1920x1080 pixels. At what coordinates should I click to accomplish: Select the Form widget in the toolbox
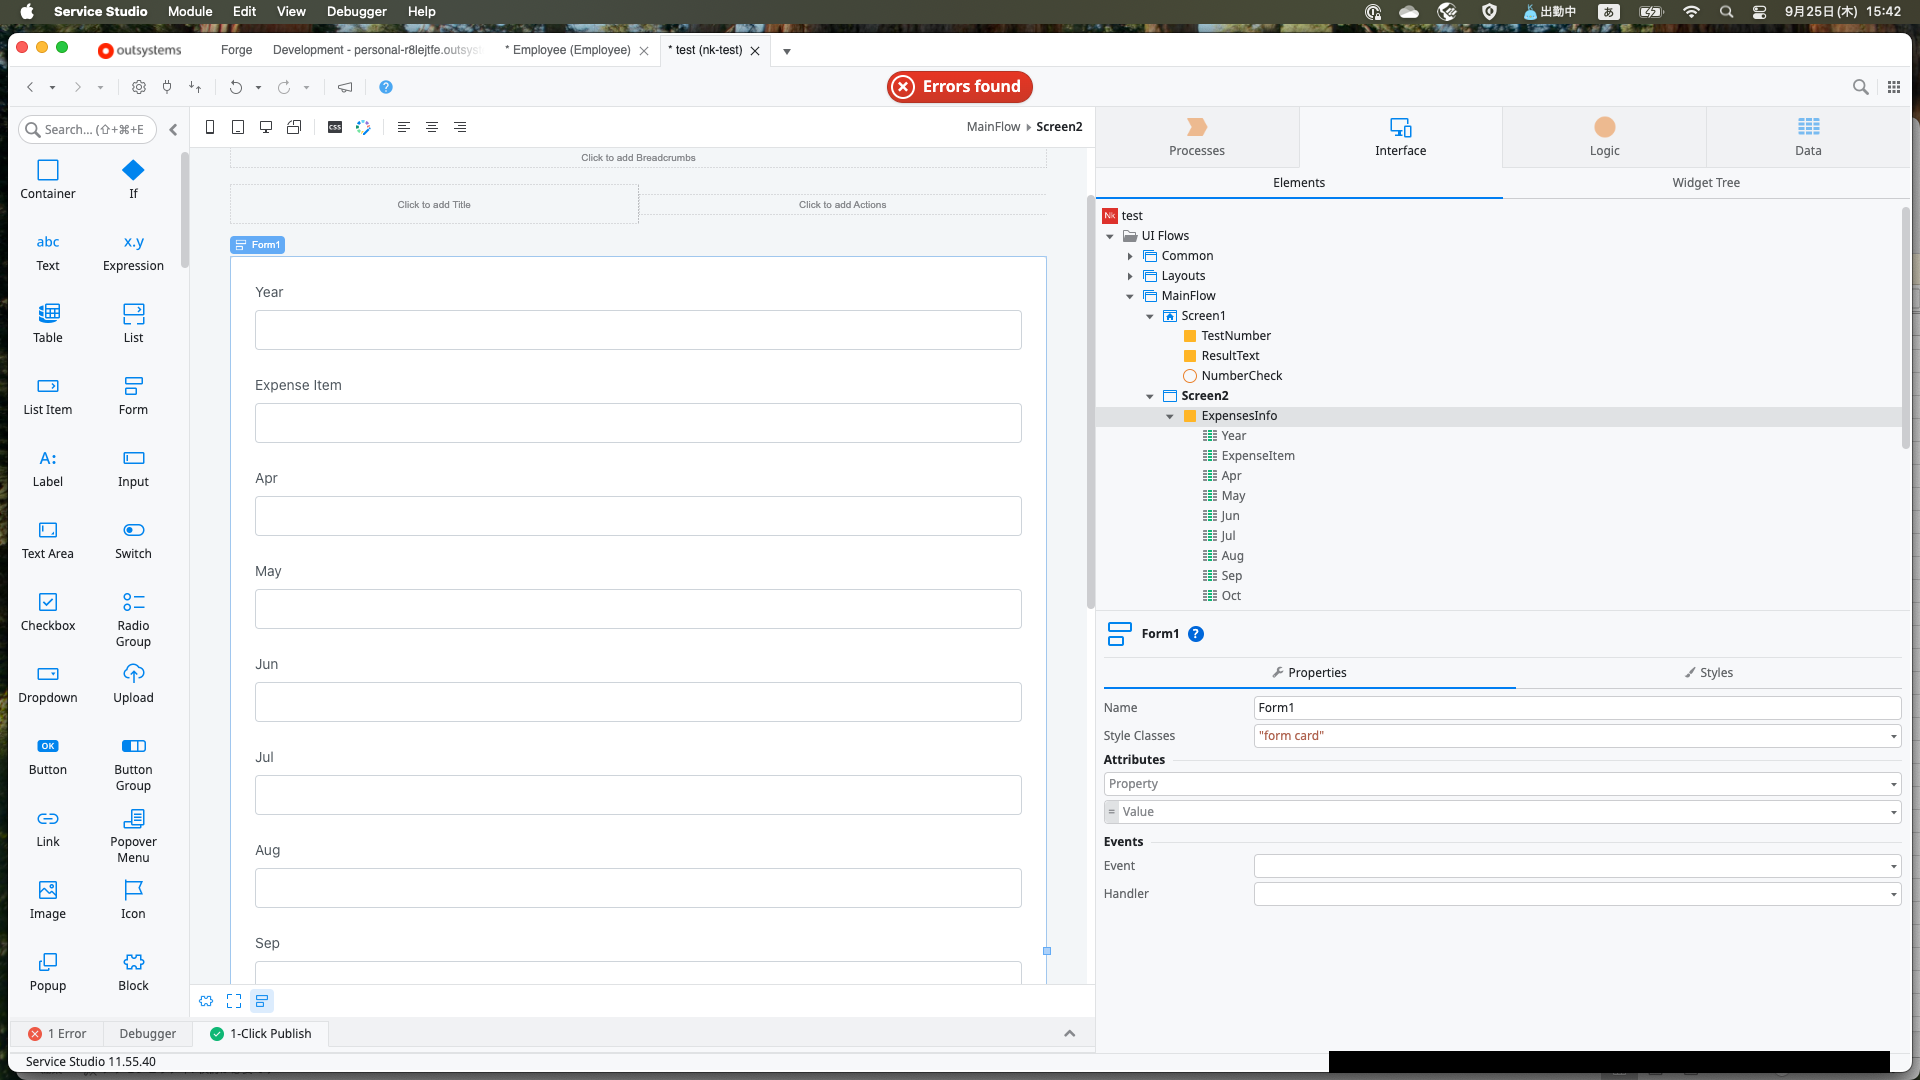point(133,394)
